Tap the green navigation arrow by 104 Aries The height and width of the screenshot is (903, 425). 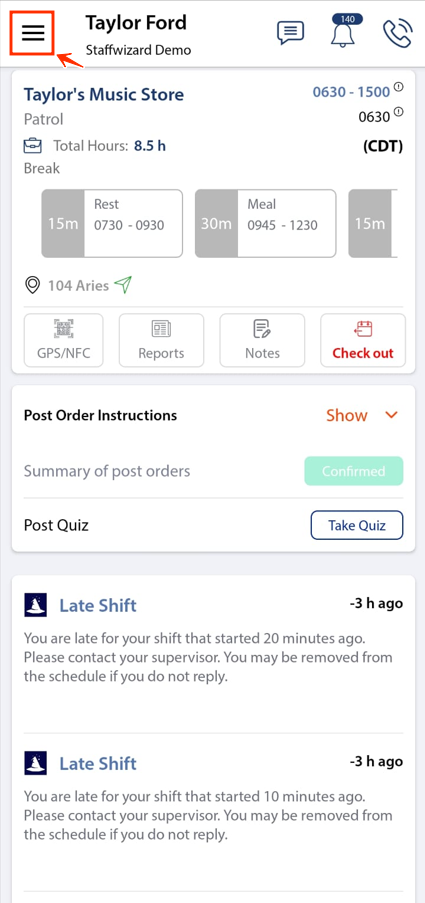123,284
